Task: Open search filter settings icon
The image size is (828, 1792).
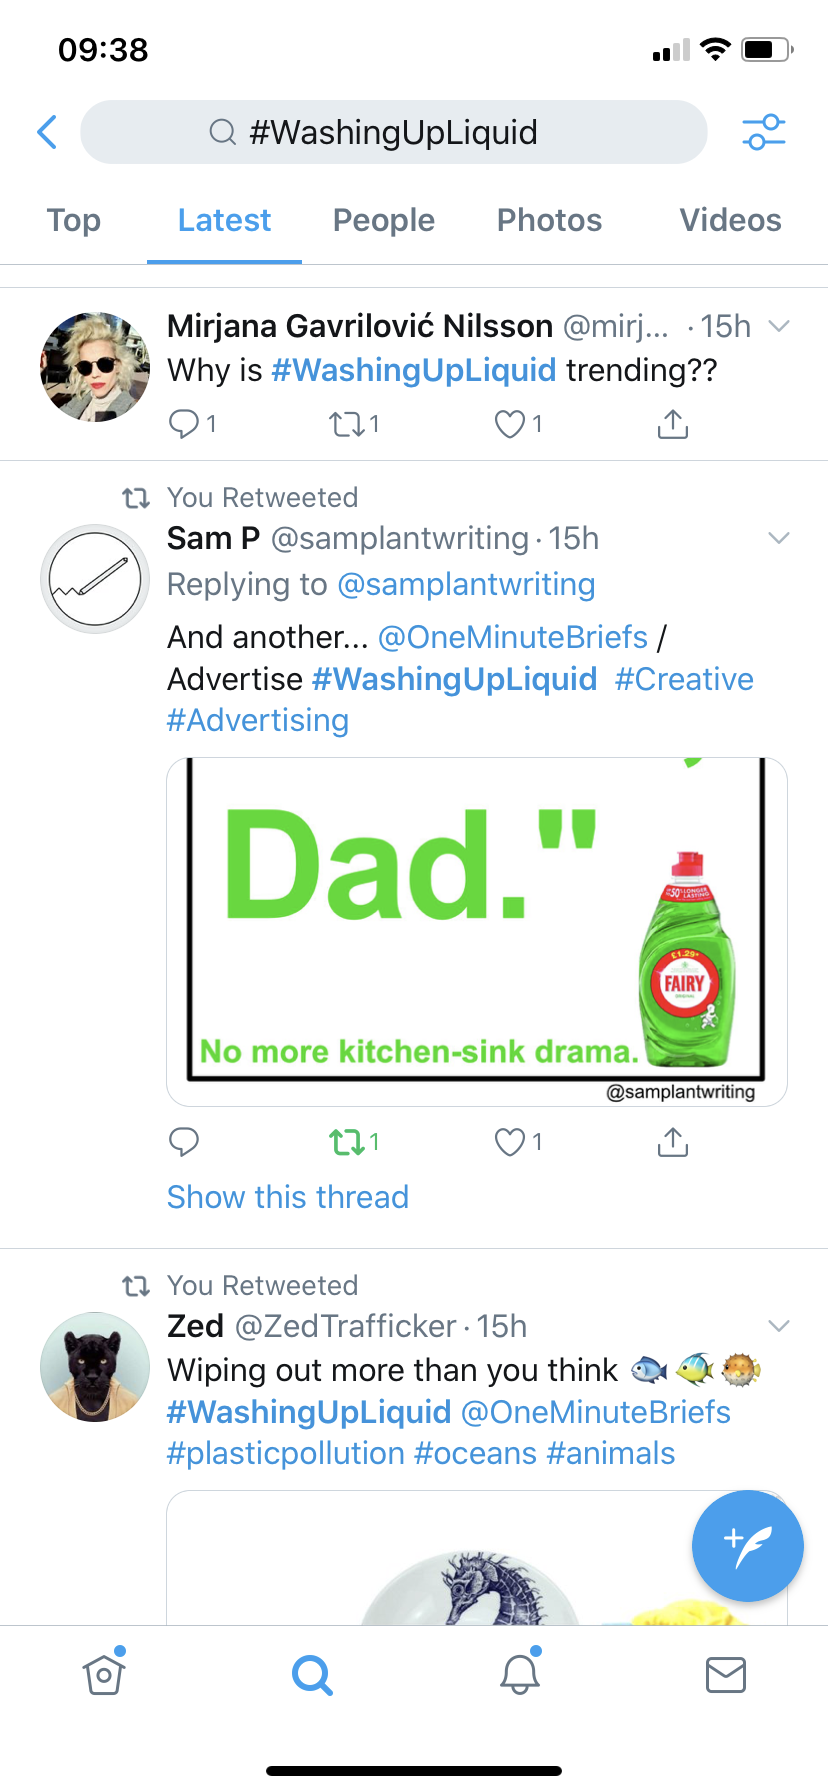Action: pos(763,132)
